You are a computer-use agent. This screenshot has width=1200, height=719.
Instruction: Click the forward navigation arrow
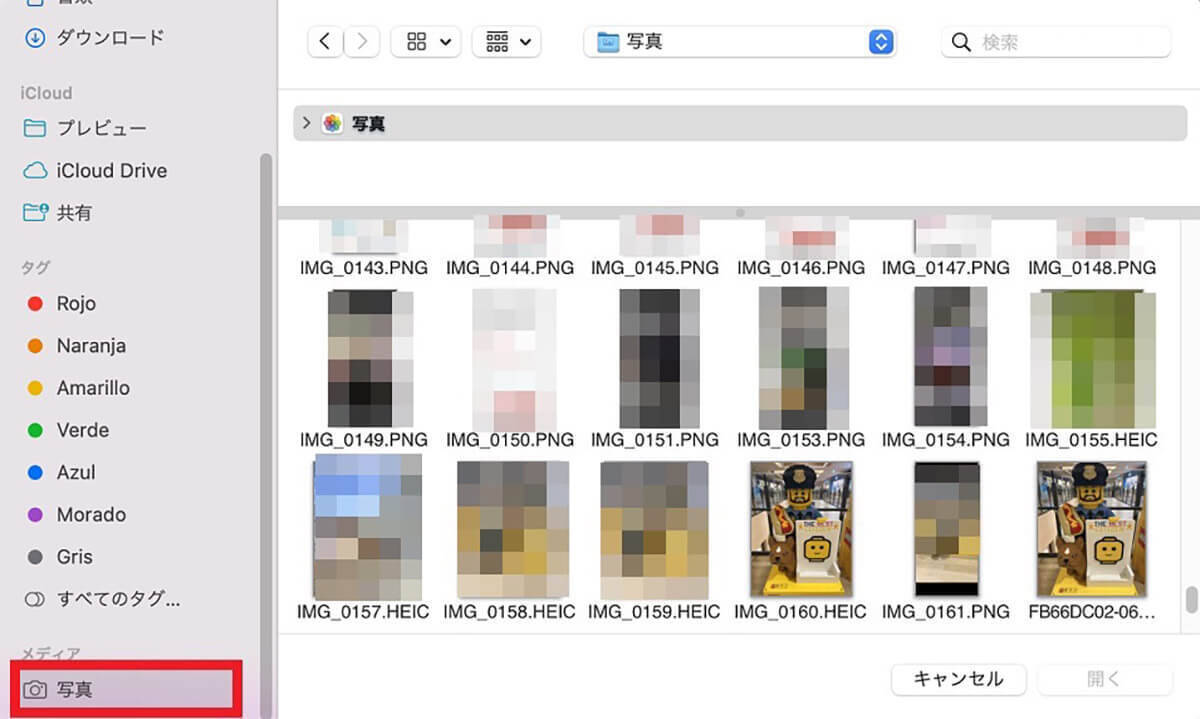(361, 42)
